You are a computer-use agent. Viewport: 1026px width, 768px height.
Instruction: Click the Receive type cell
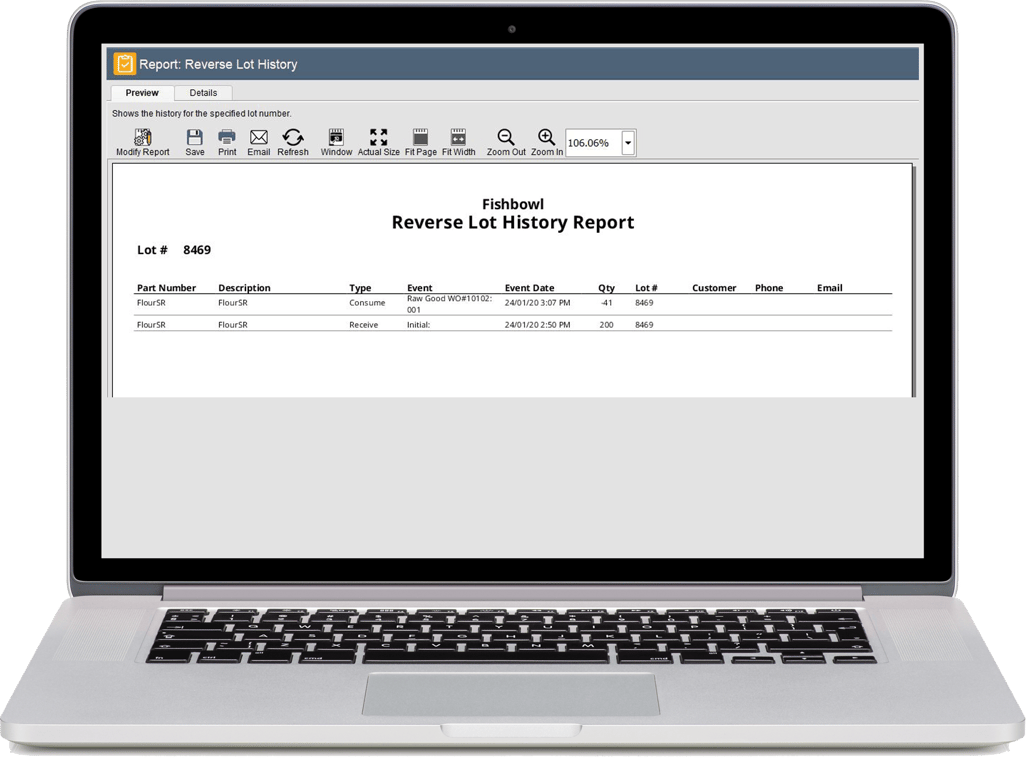click(x=363, y=324)
